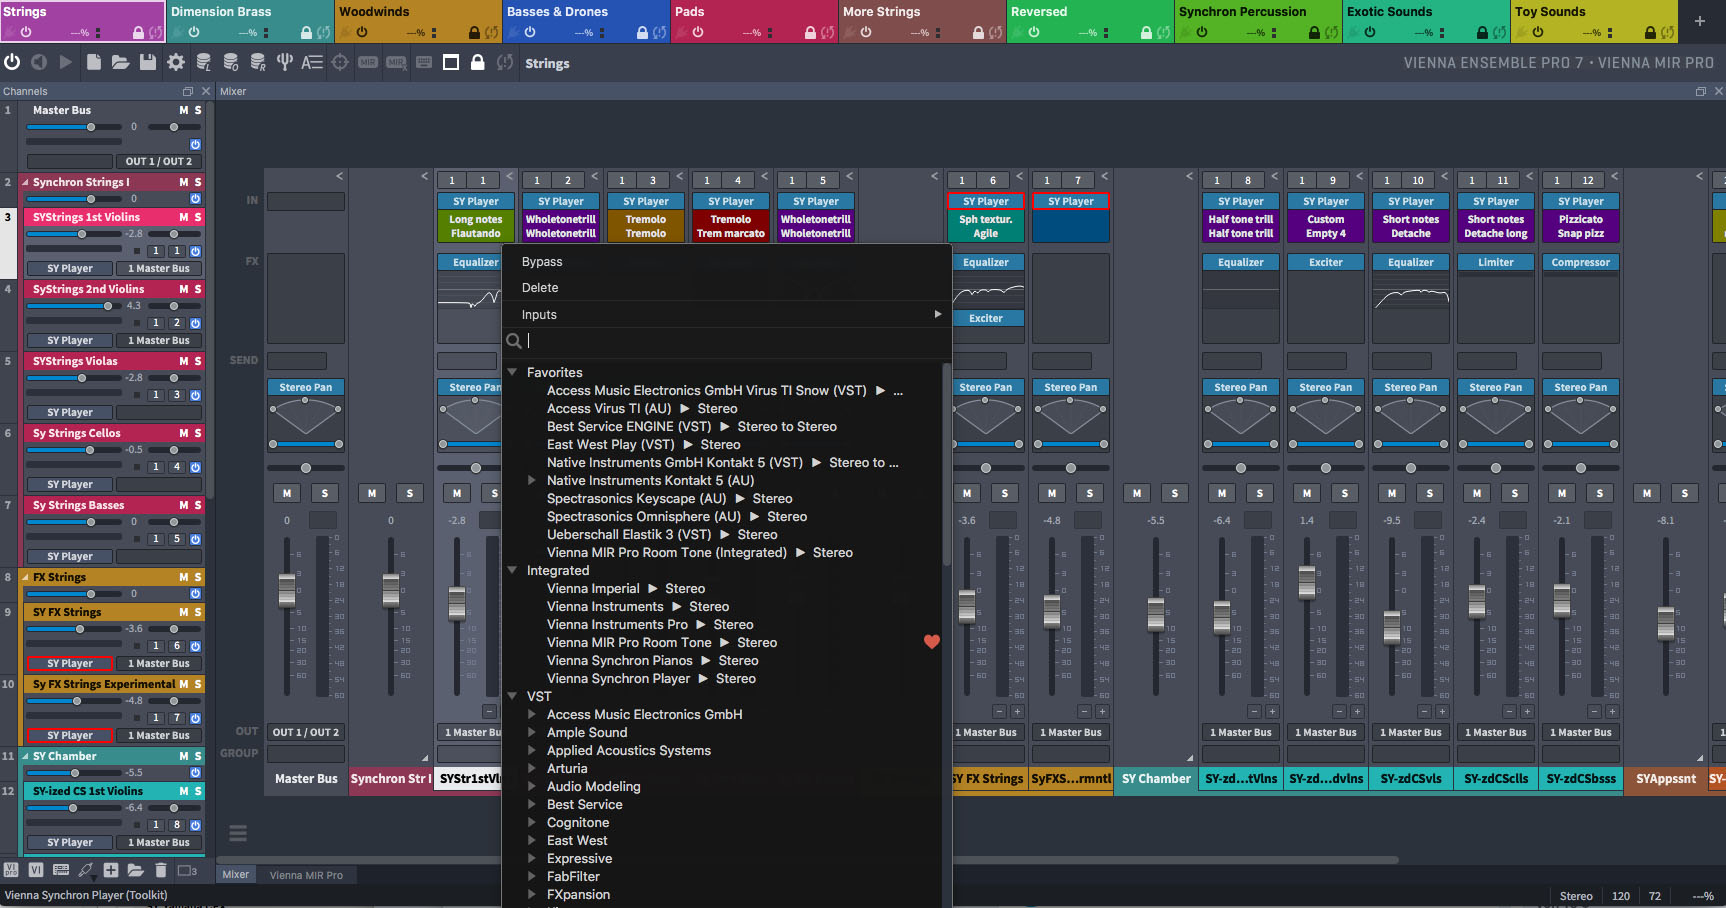Screen dimensions: 1726x908
Task: Collapse the Favorites section in plugin menu
Action: pyautogui.click(x=512, y=372)
